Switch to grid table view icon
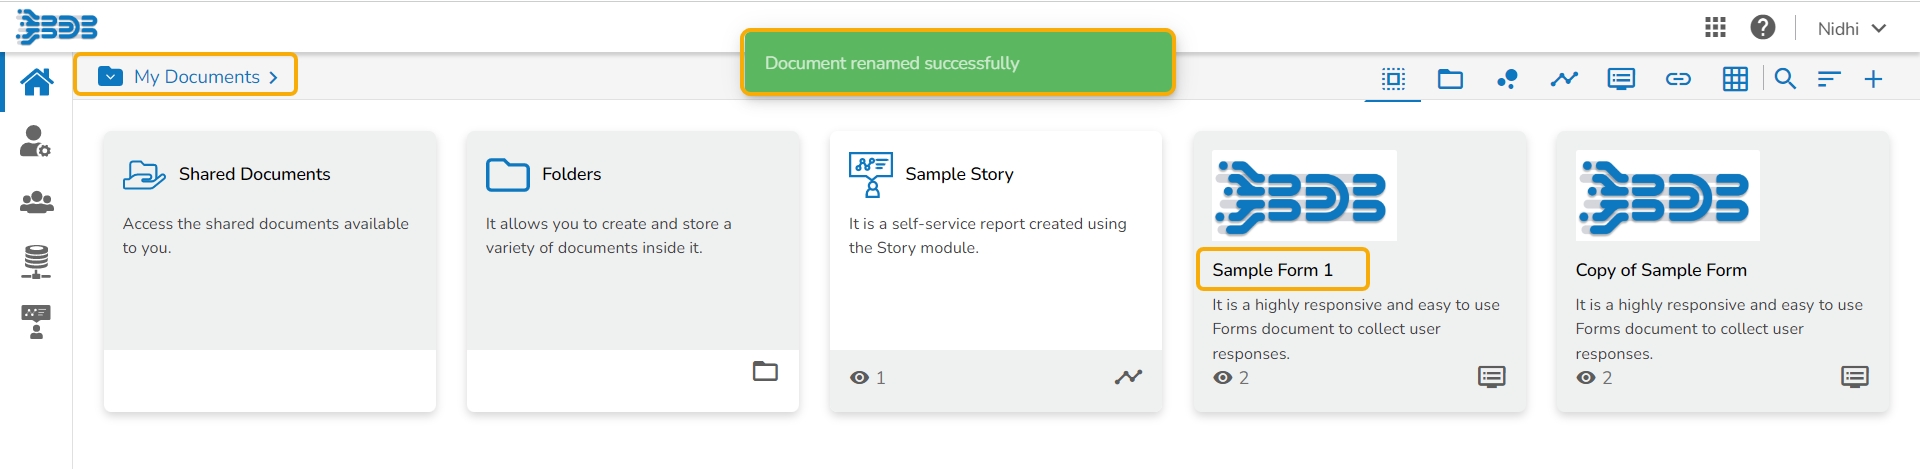1920x469 pixels. click(x=1735, y=79)
